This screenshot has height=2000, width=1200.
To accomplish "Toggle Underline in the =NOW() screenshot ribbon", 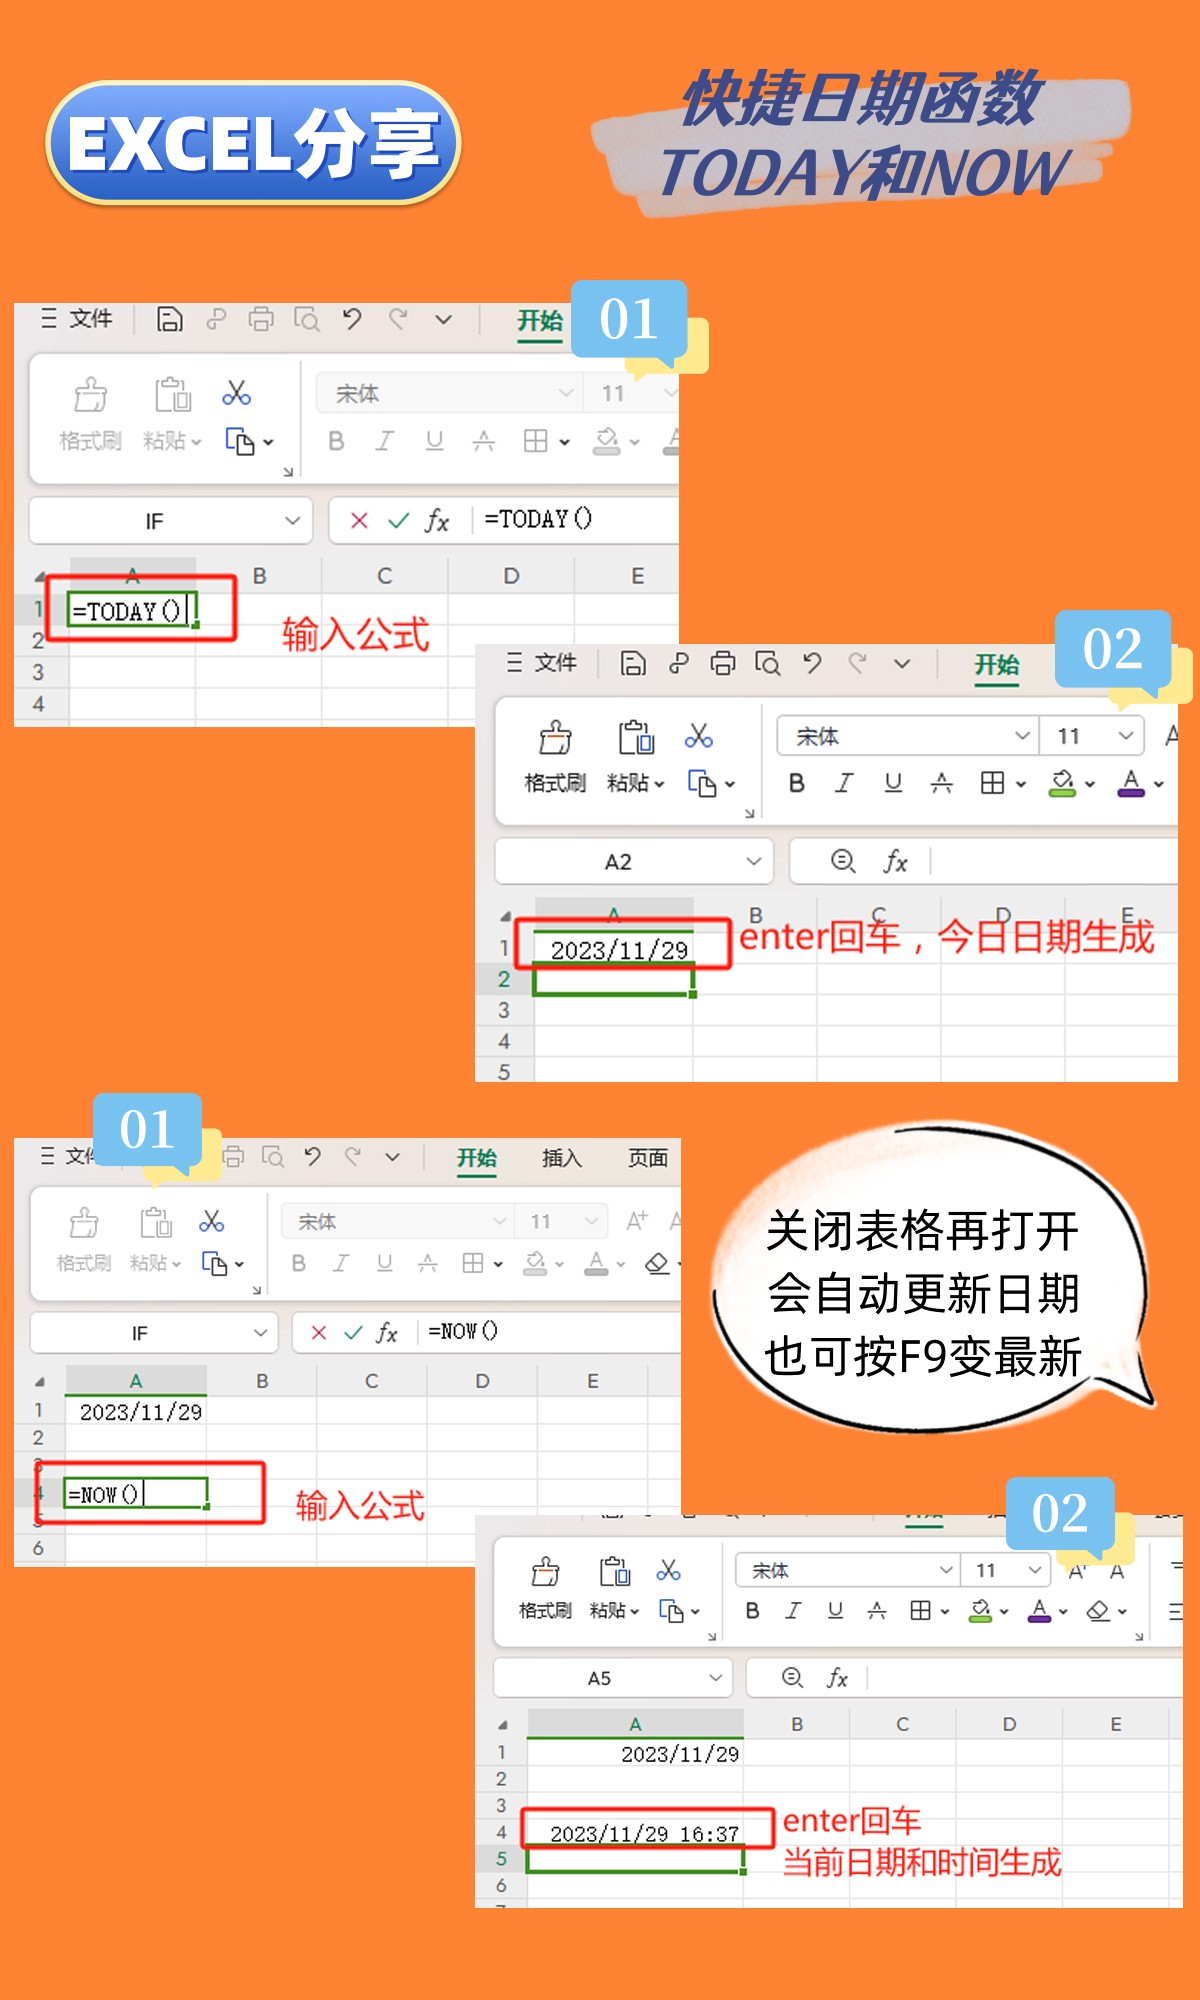I will point(384,1263).
